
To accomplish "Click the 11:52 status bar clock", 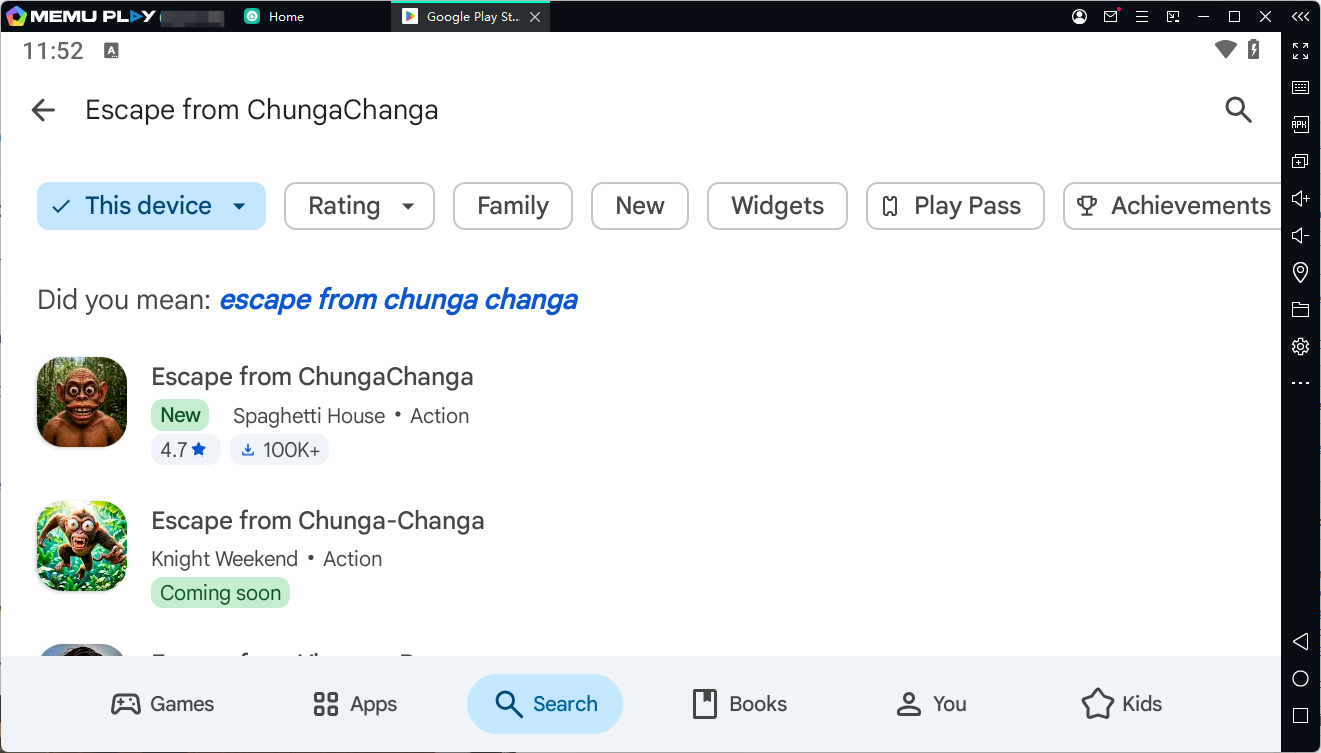I will [53, 51].
